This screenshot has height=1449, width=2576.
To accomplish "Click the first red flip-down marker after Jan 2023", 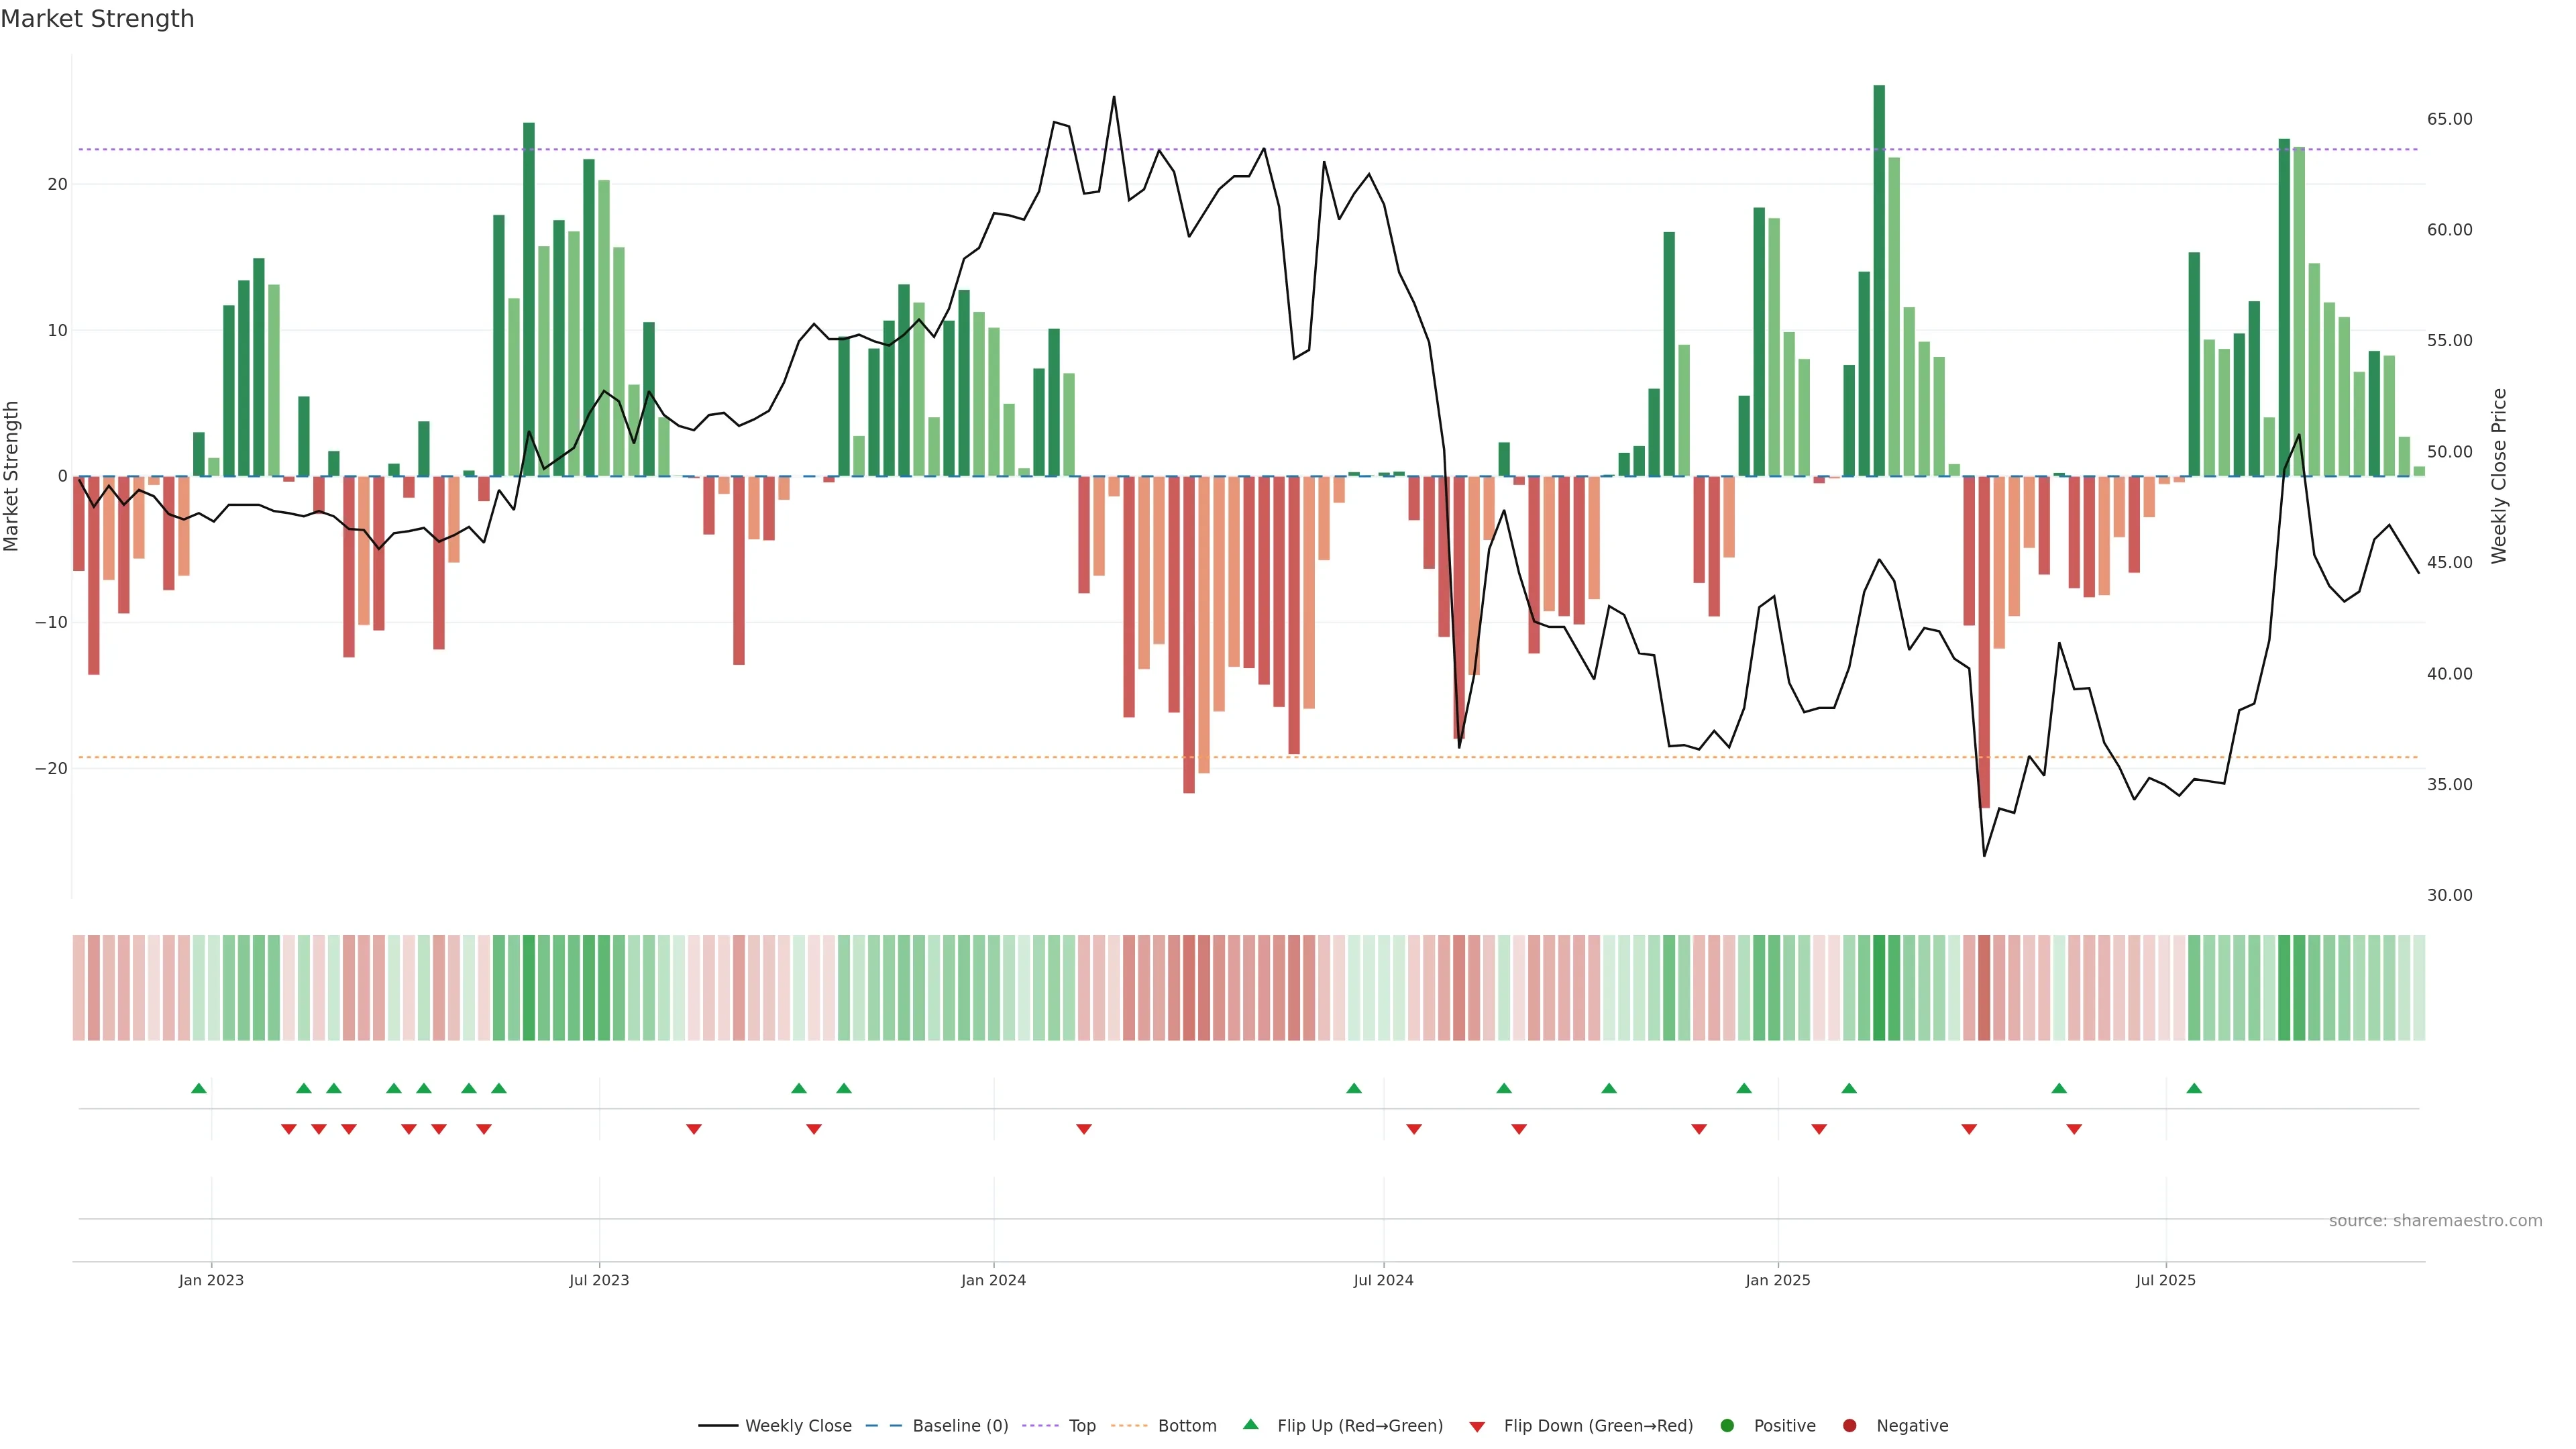I will [x=289, y=1129].
